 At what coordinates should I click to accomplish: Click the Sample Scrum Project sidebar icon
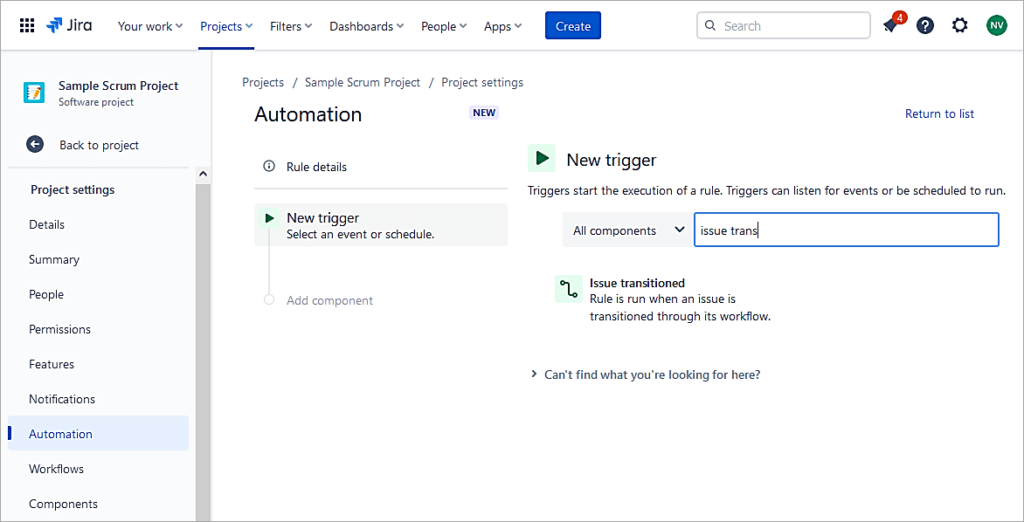35,93
